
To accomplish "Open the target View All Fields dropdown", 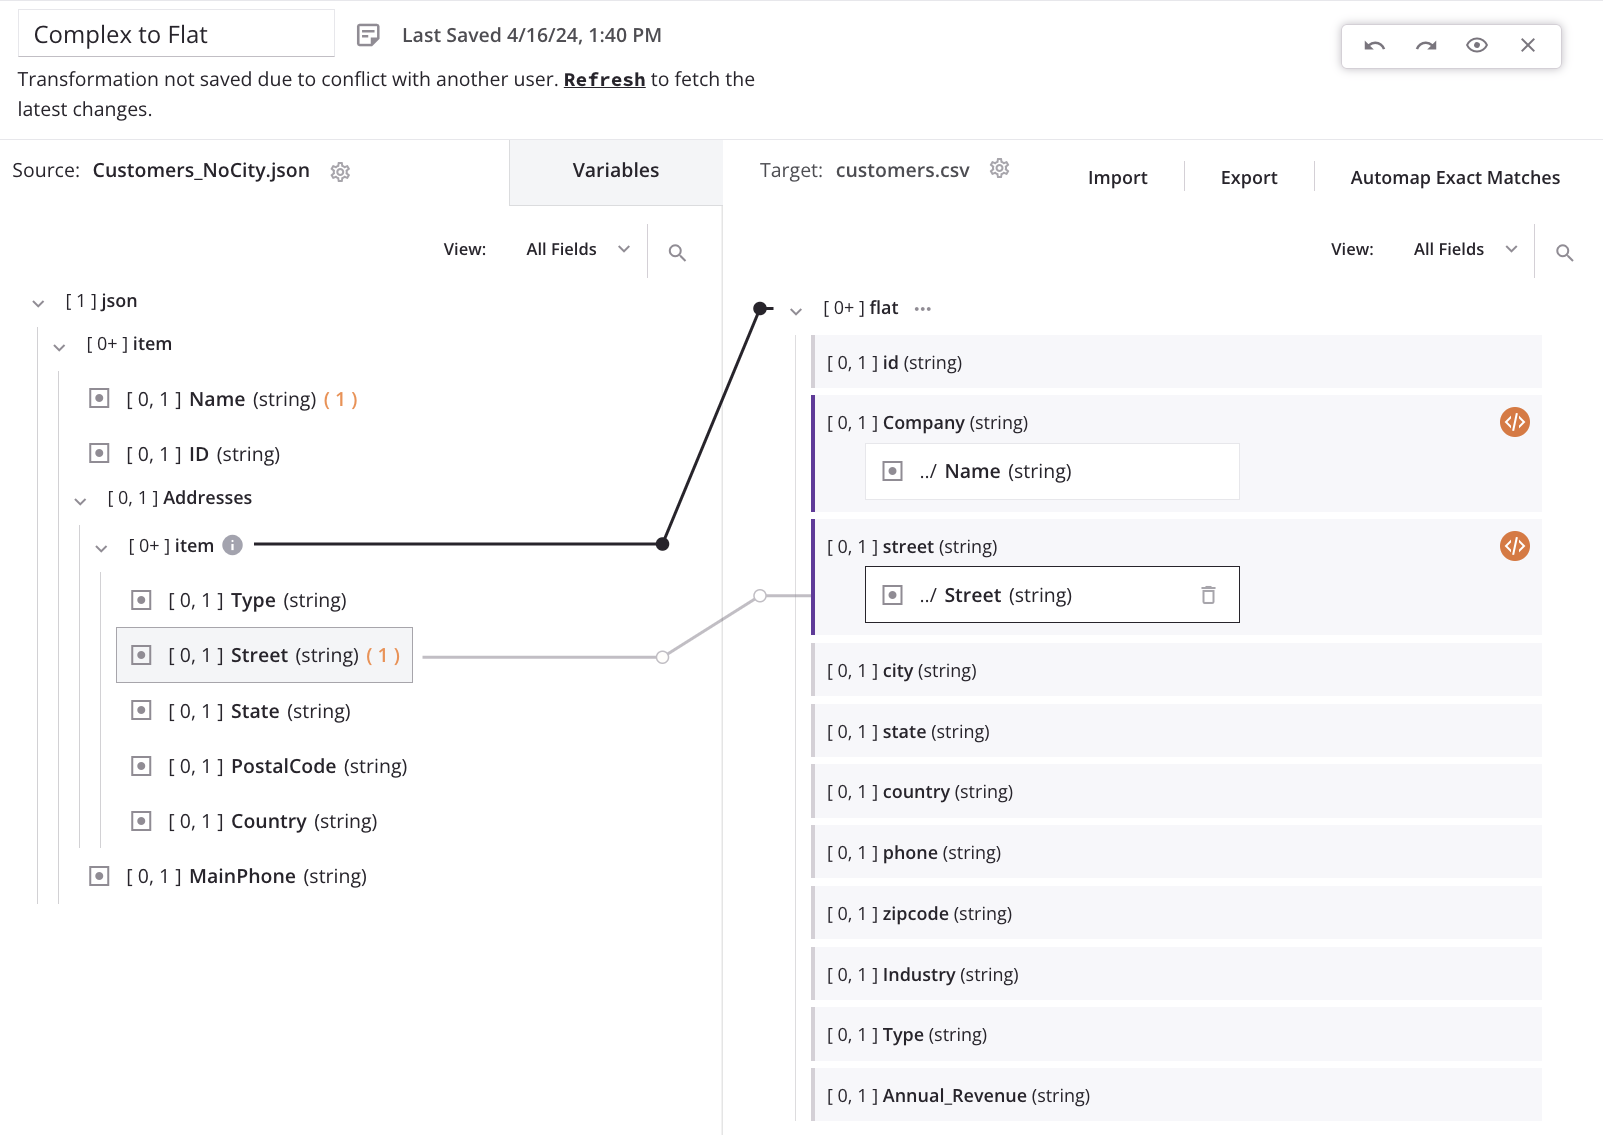I will [1464, 250].
